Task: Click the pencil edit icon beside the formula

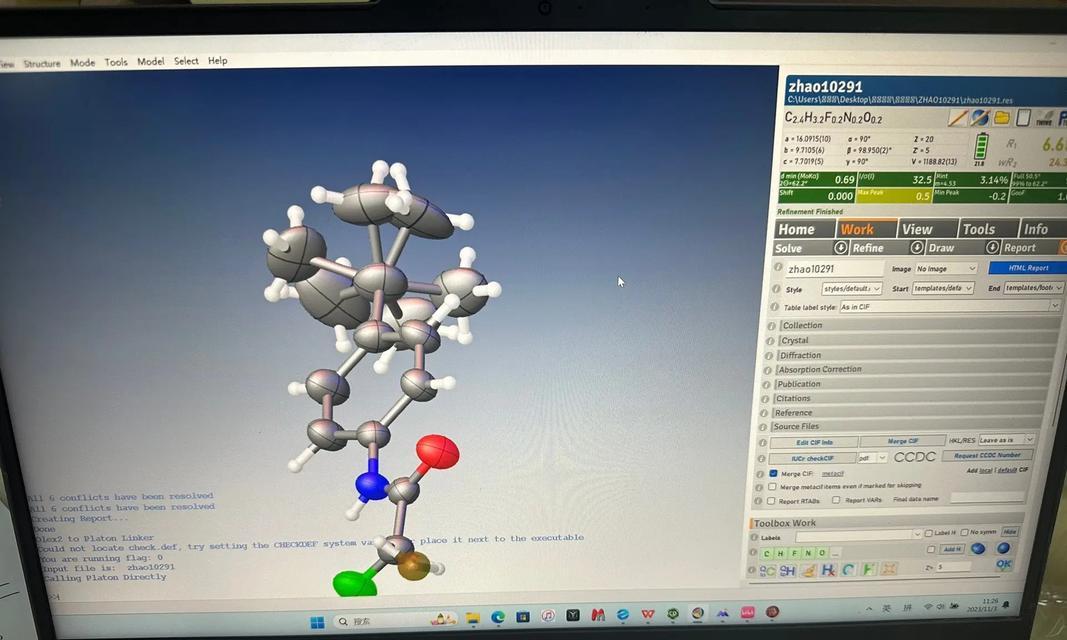Action: (x=957, y=118)
